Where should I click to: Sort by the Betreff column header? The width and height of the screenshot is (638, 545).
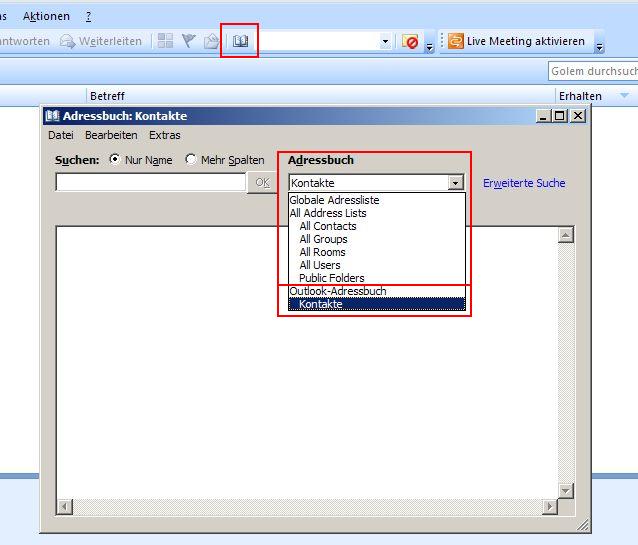[x=107, y=96]
